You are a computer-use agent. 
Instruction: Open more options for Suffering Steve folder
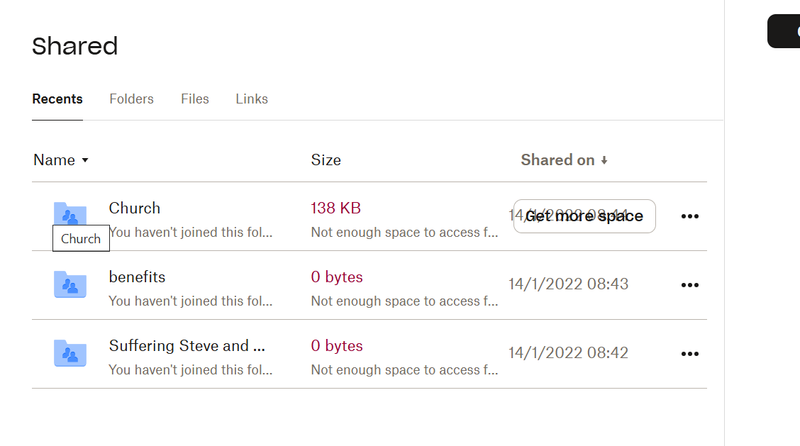(689, 353)
